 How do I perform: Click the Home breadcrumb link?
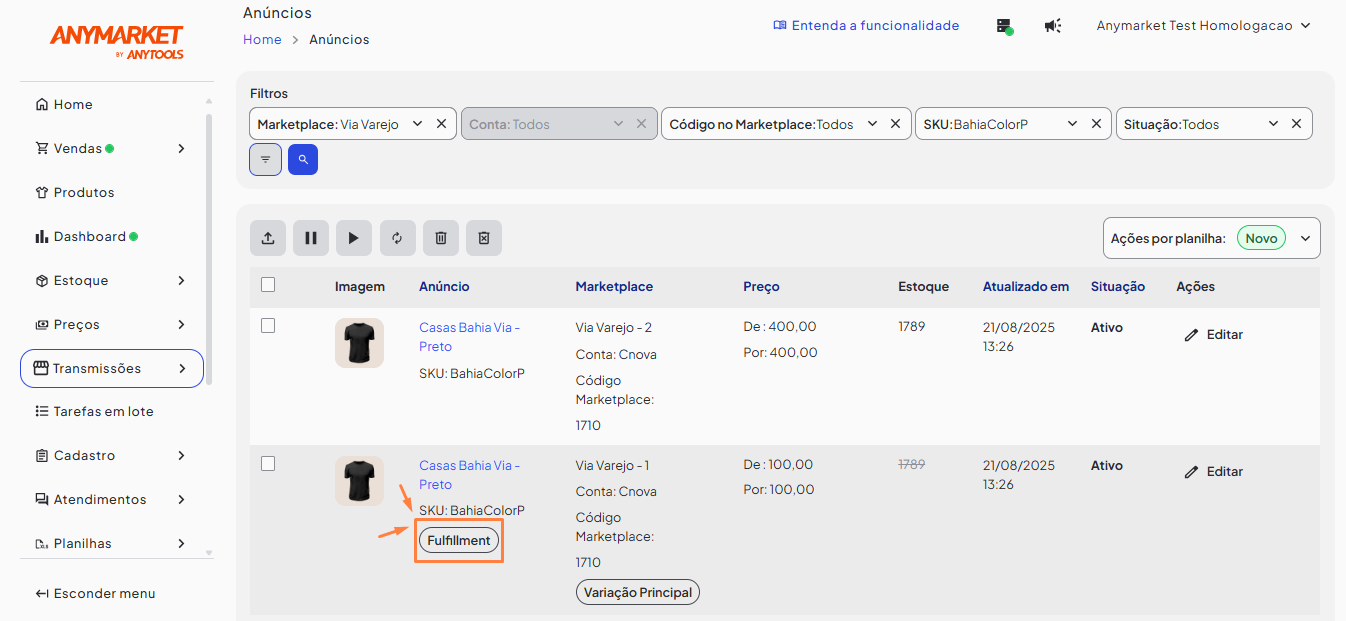tap(262, 39)
